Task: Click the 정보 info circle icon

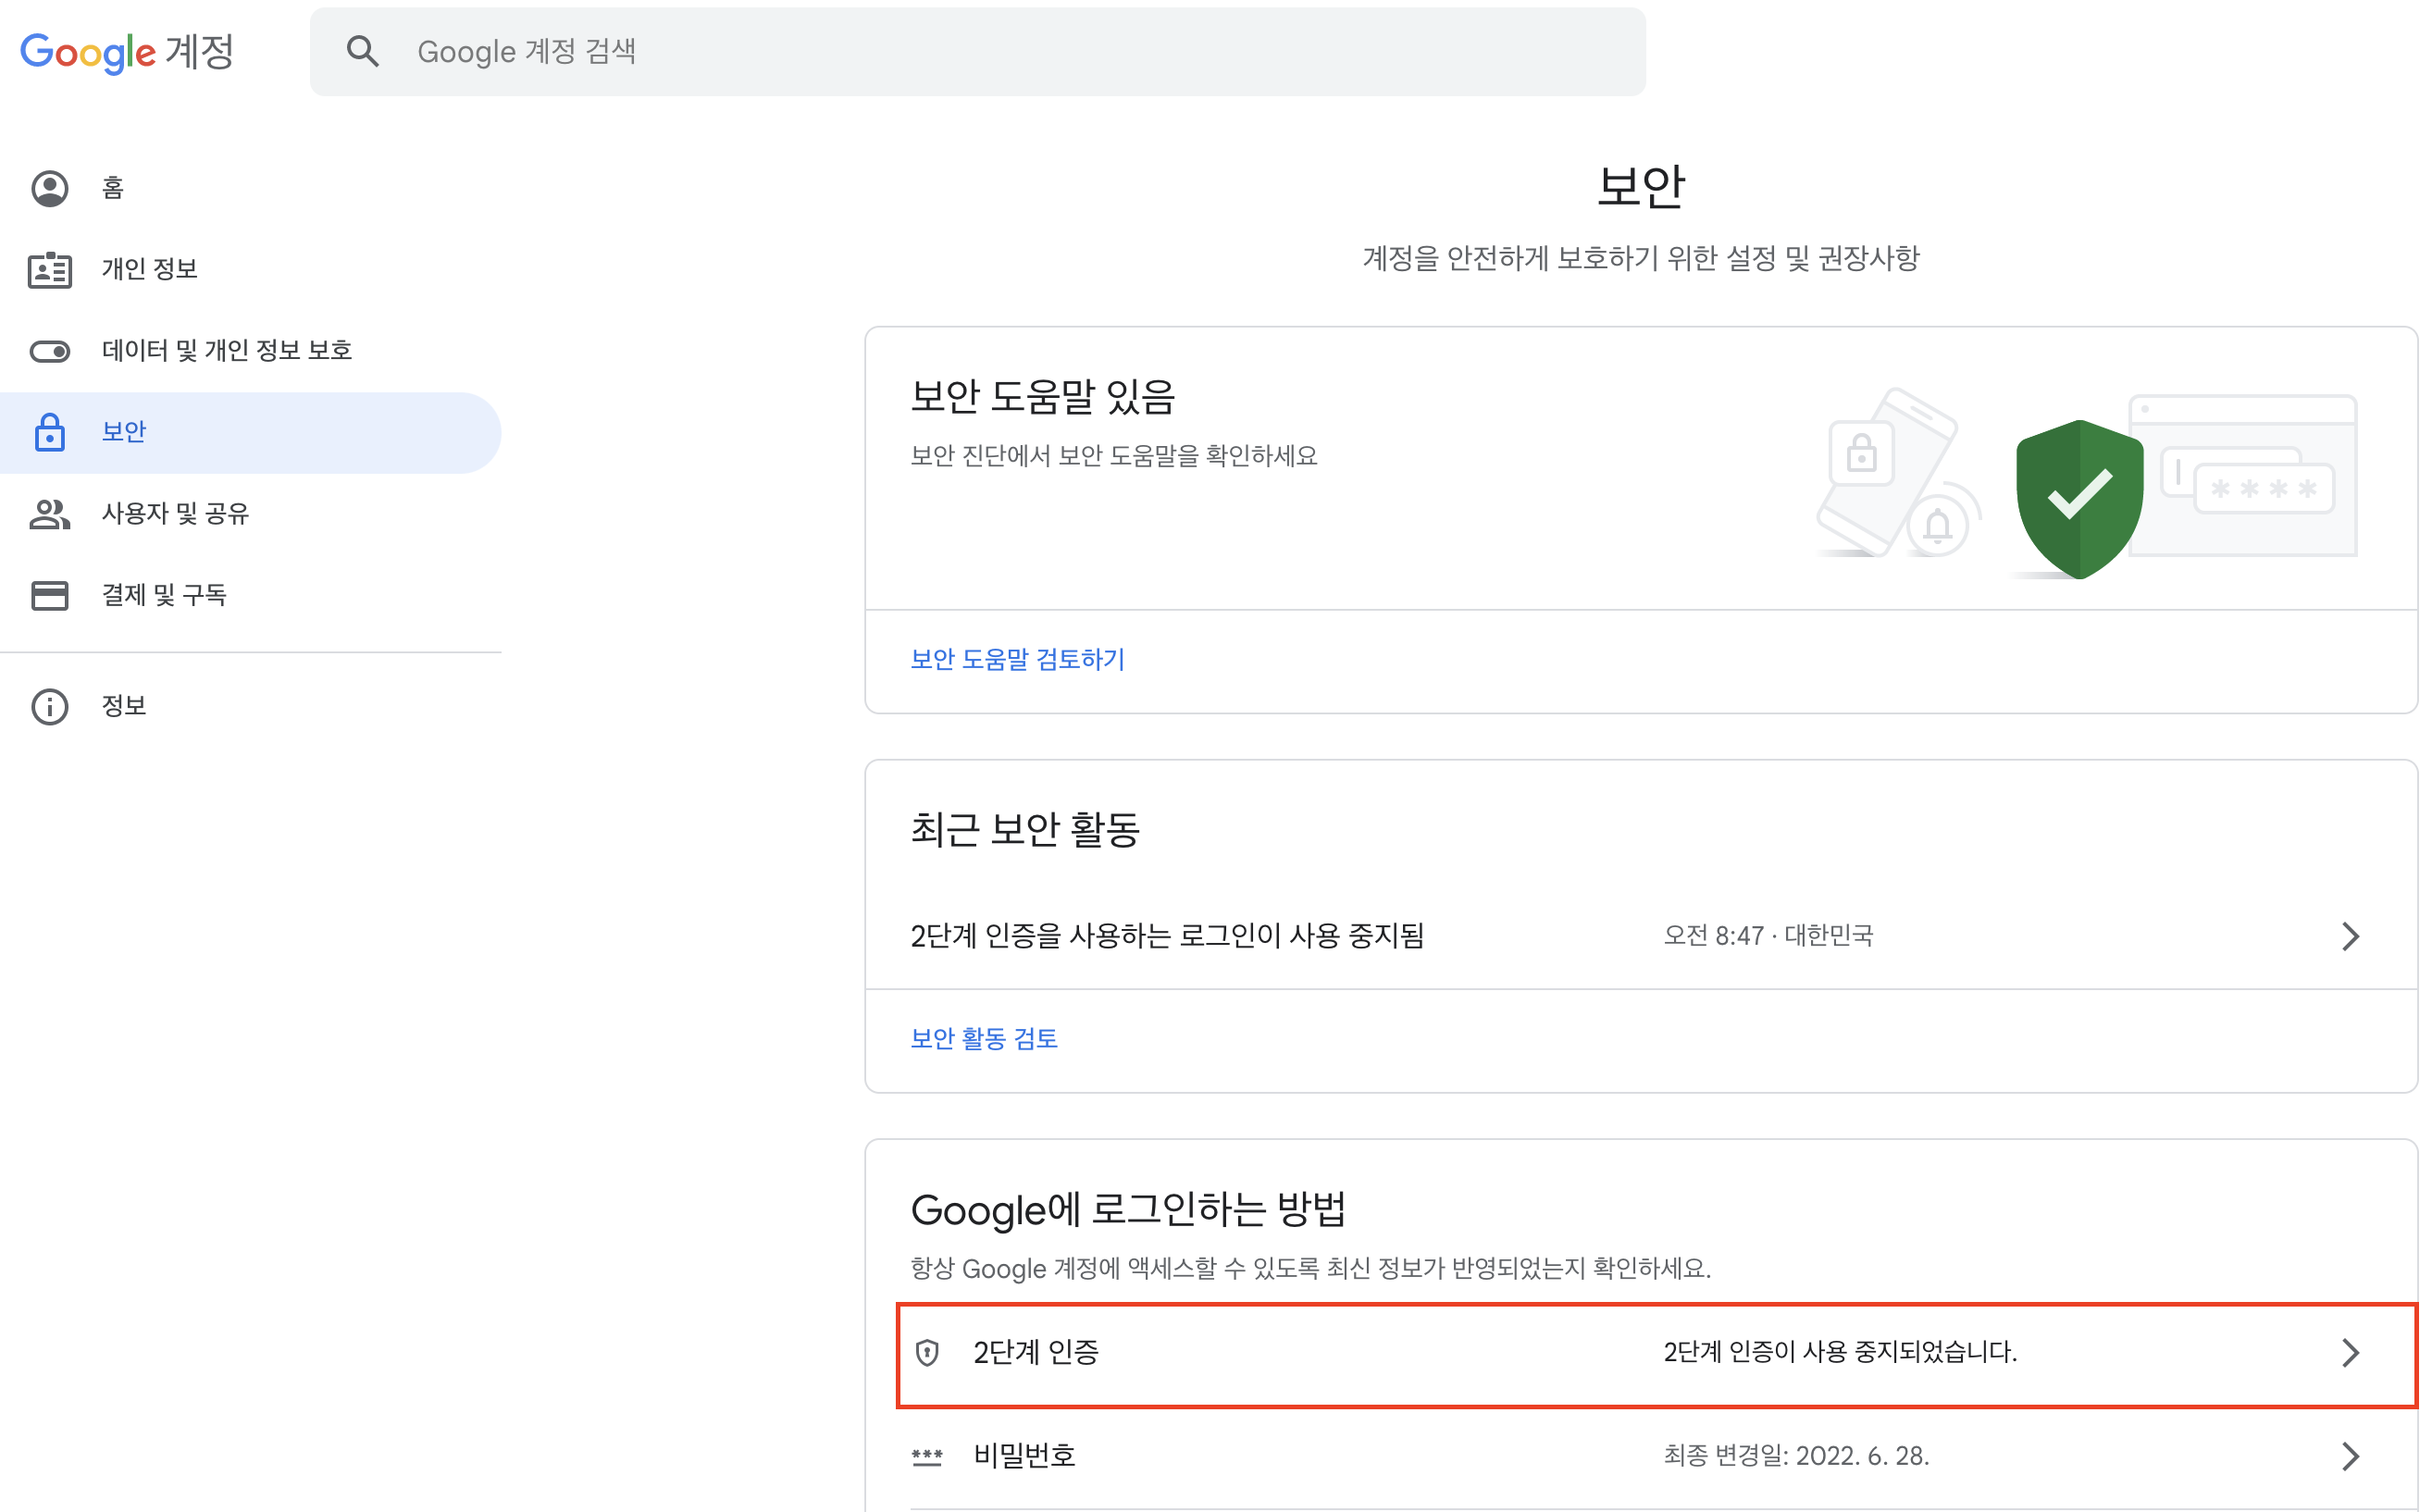Action: tap(50, 707)
